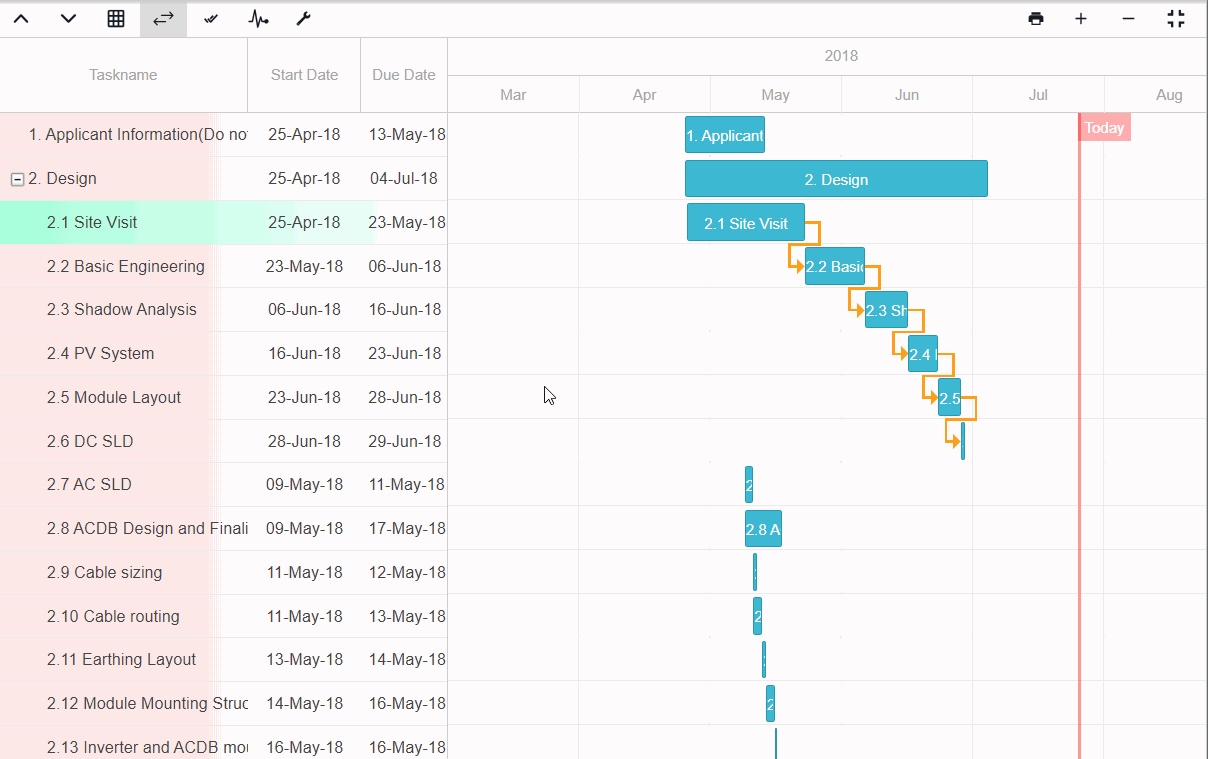Fit the chart to screen with the corners icon
This screenshot has height=759, width=1208.
(1176, 18)
